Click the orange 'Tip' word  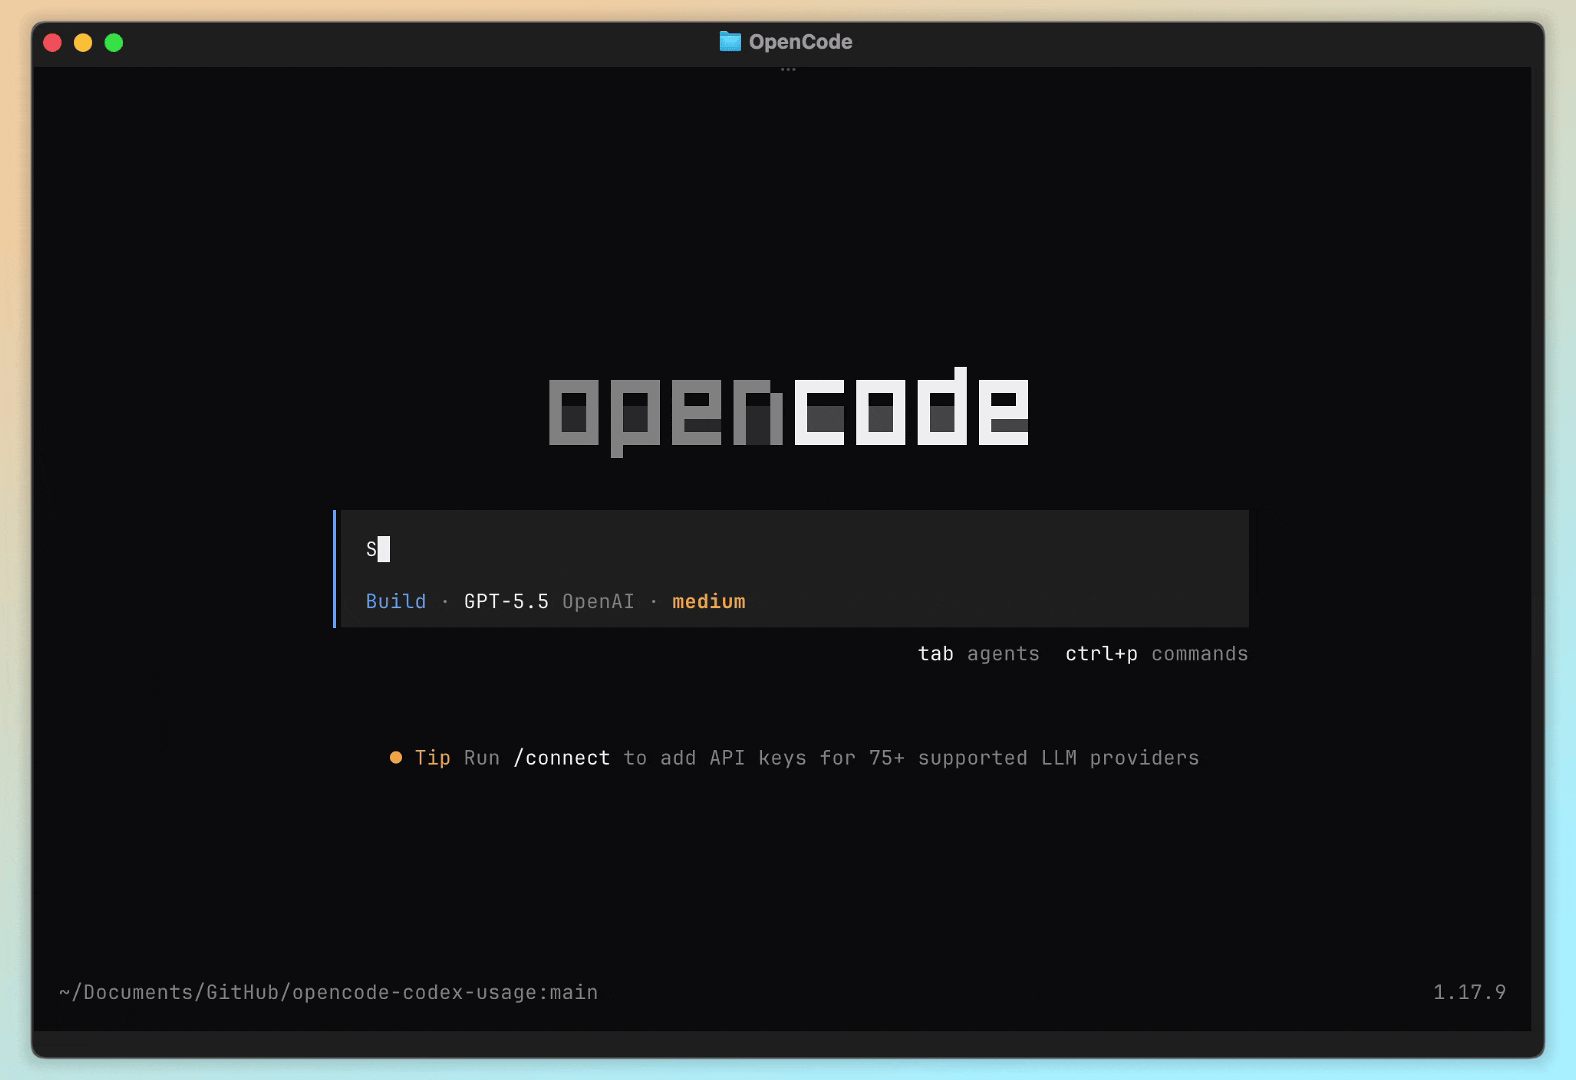coord(433,758)
